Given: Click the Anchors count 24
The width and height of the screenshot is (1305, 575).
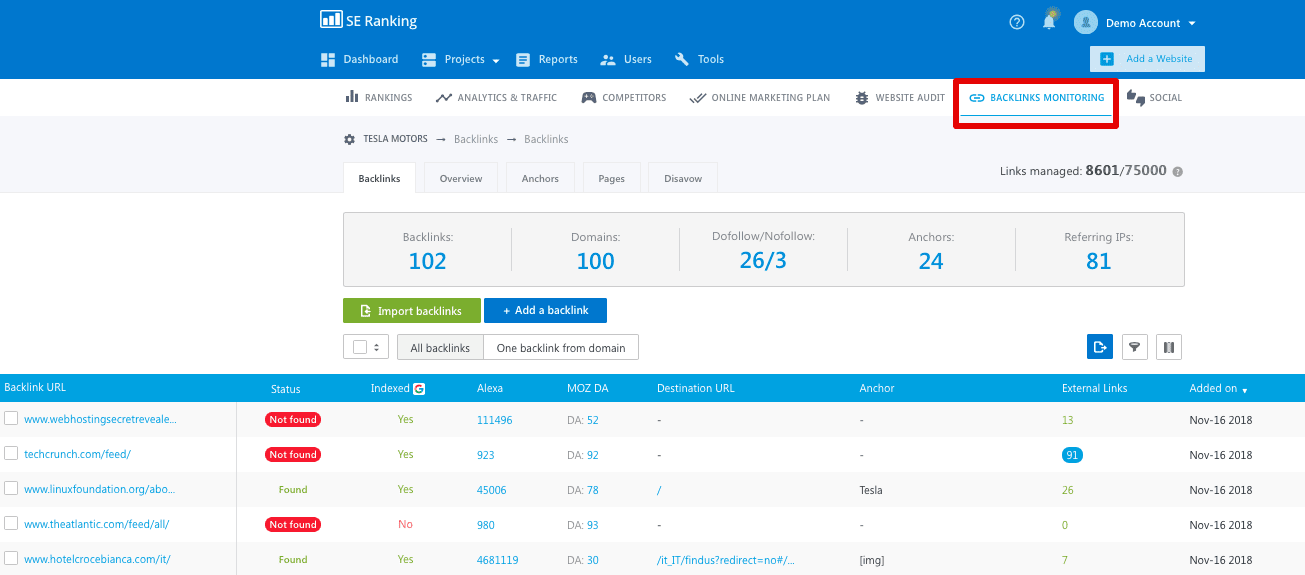Looking at the screenshot, I should (x=931, y=261).
